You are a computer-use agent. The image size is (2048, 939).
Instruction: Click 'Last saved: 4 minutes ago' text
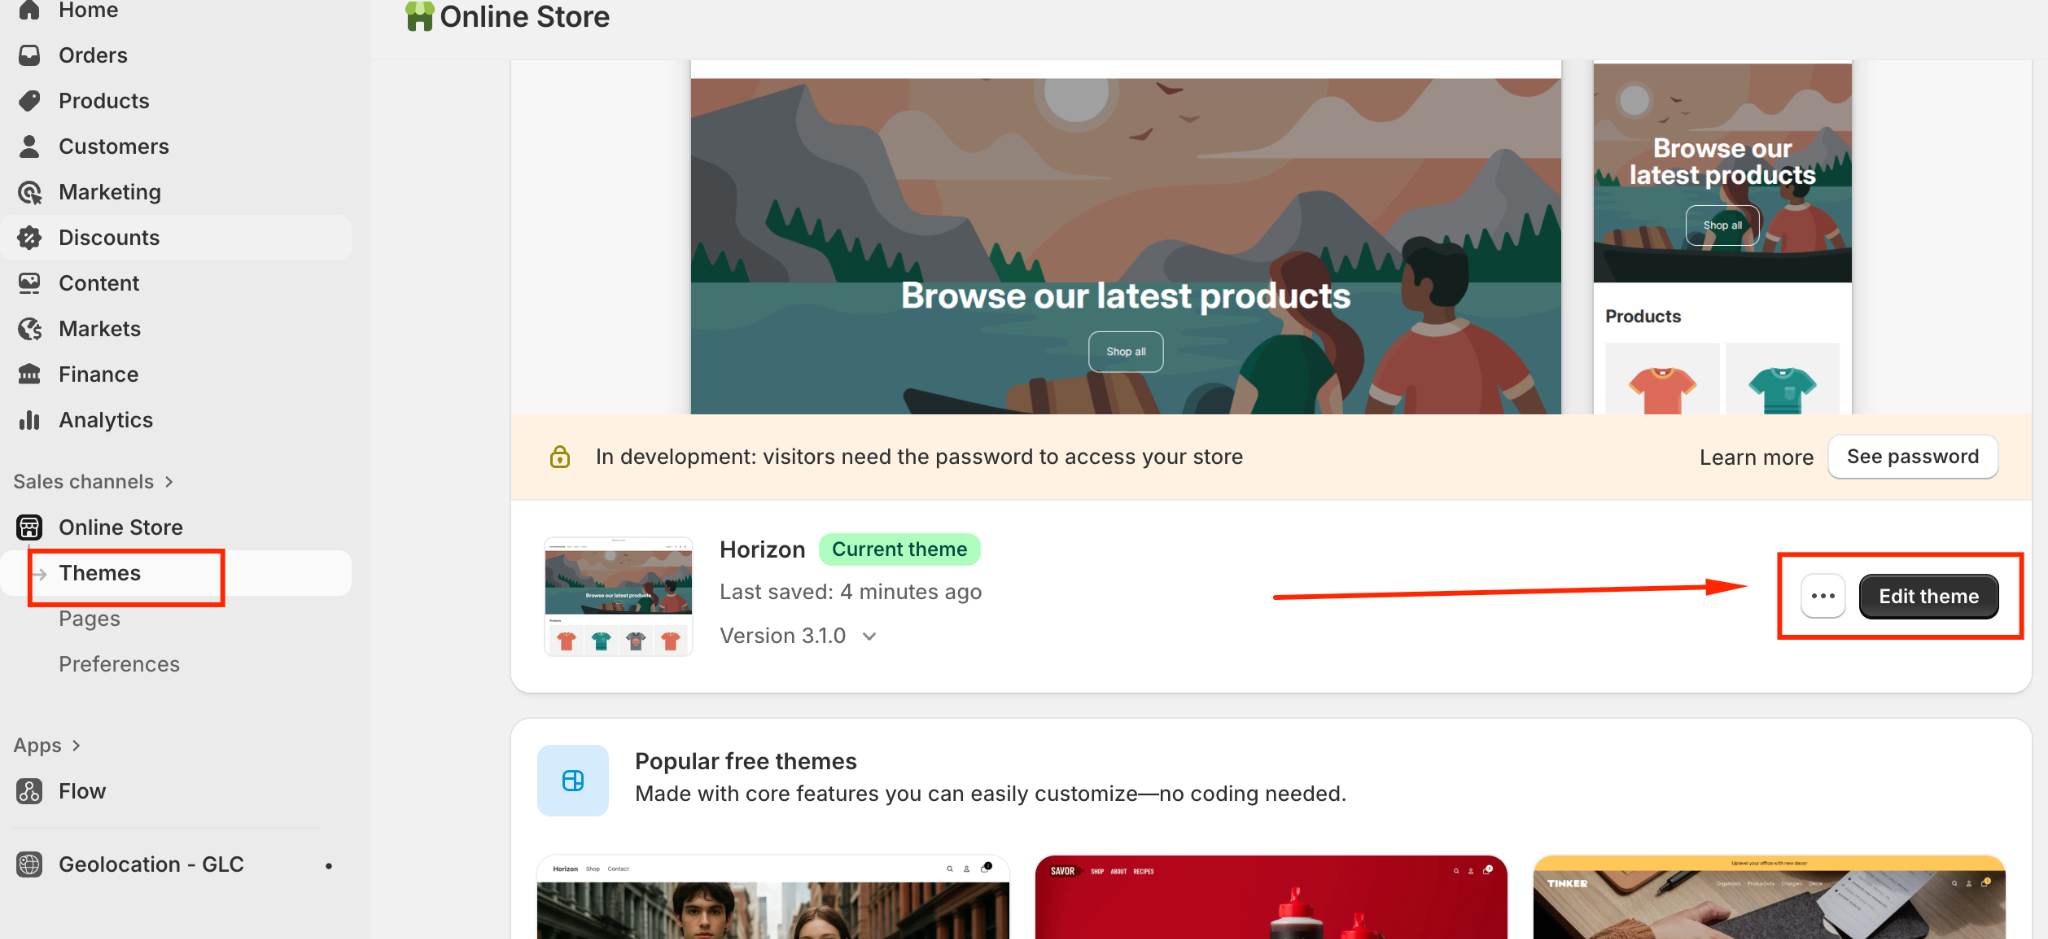coord(851,592)
